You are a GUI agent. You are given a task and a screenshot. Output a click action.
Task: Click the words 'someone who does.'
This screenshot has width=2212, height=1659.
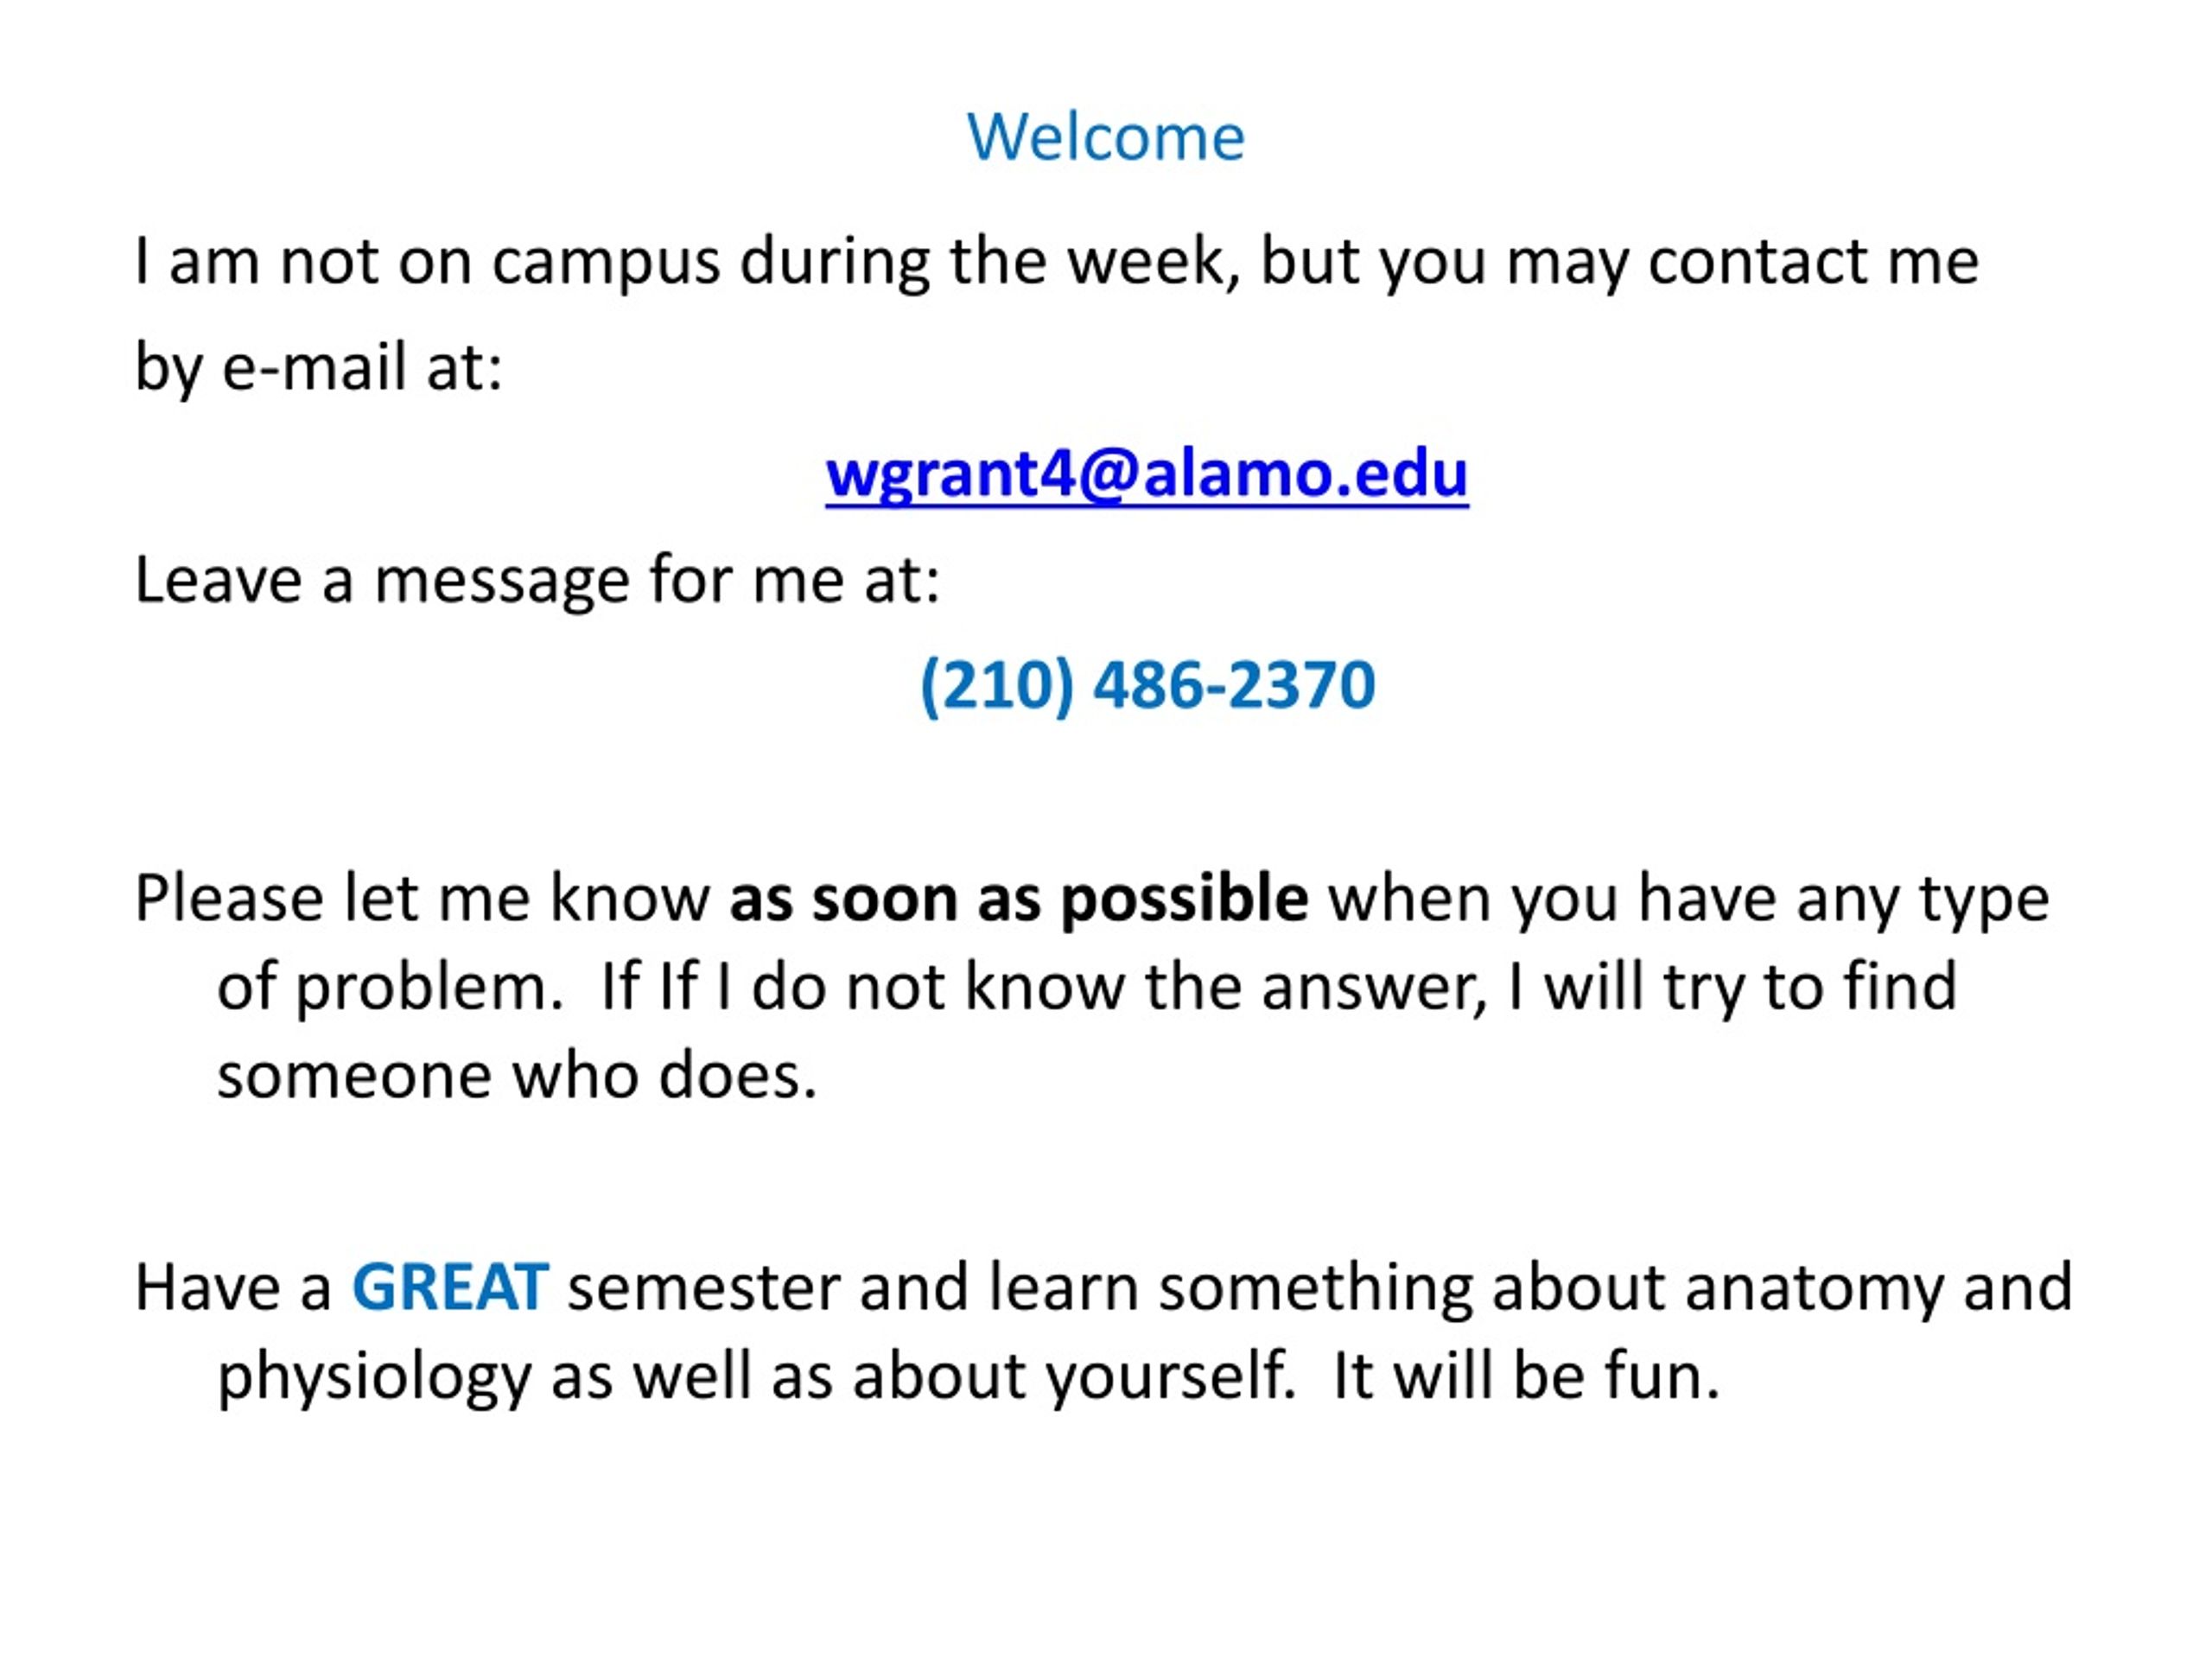[518, 1077]
